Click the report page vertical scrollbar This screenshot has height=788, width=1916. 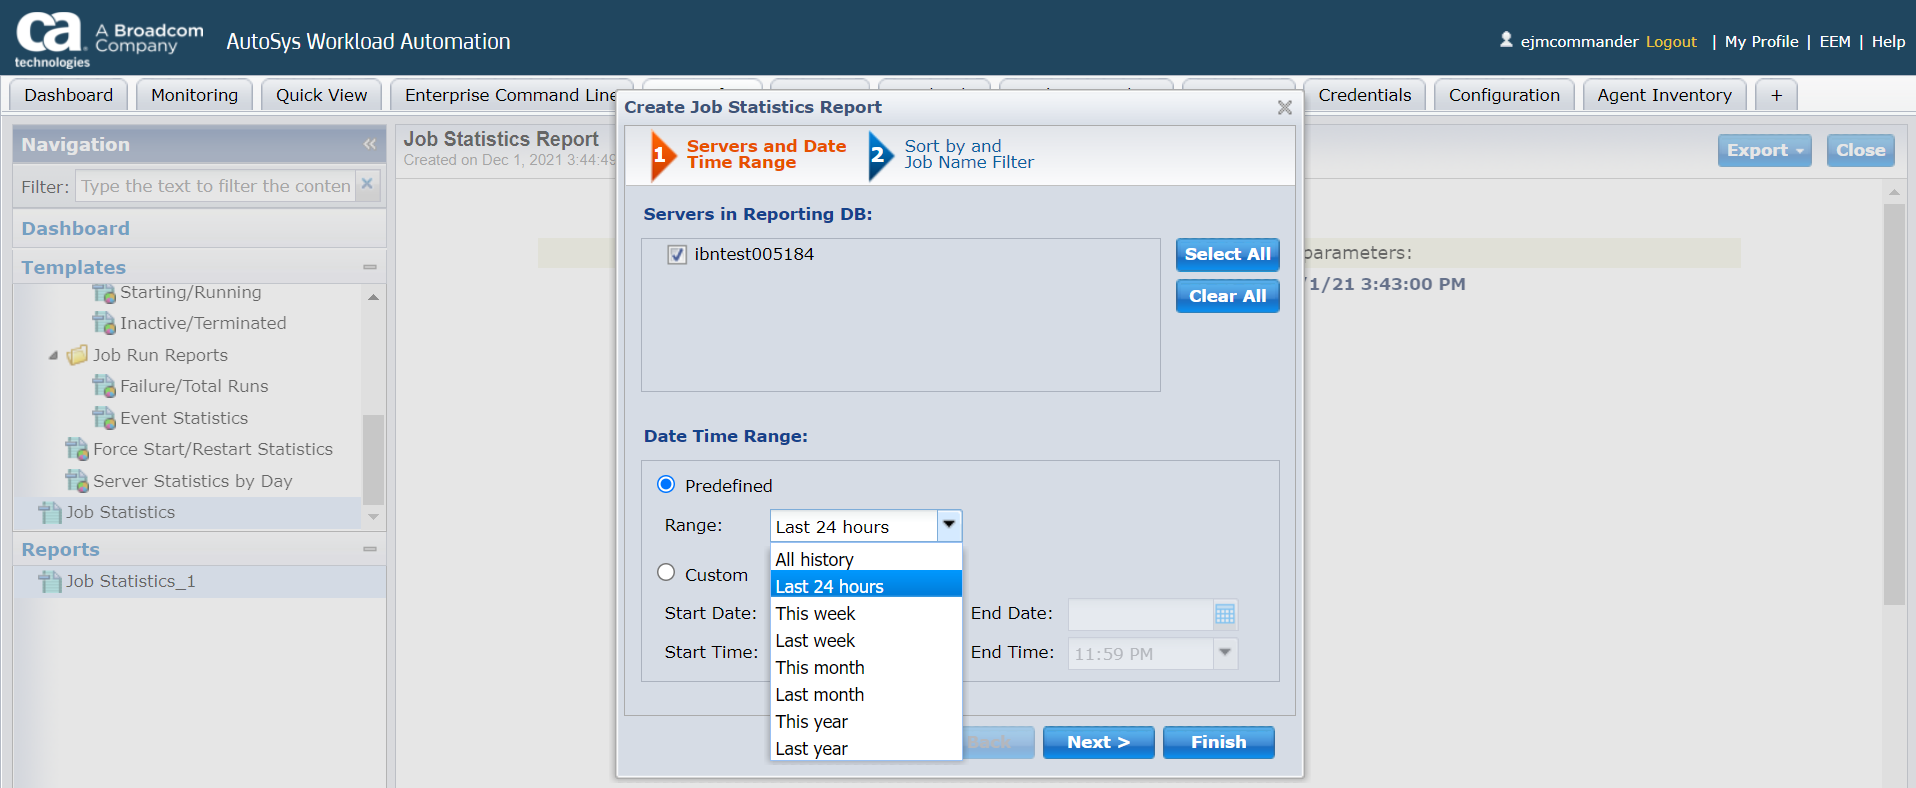point(1894,404)
